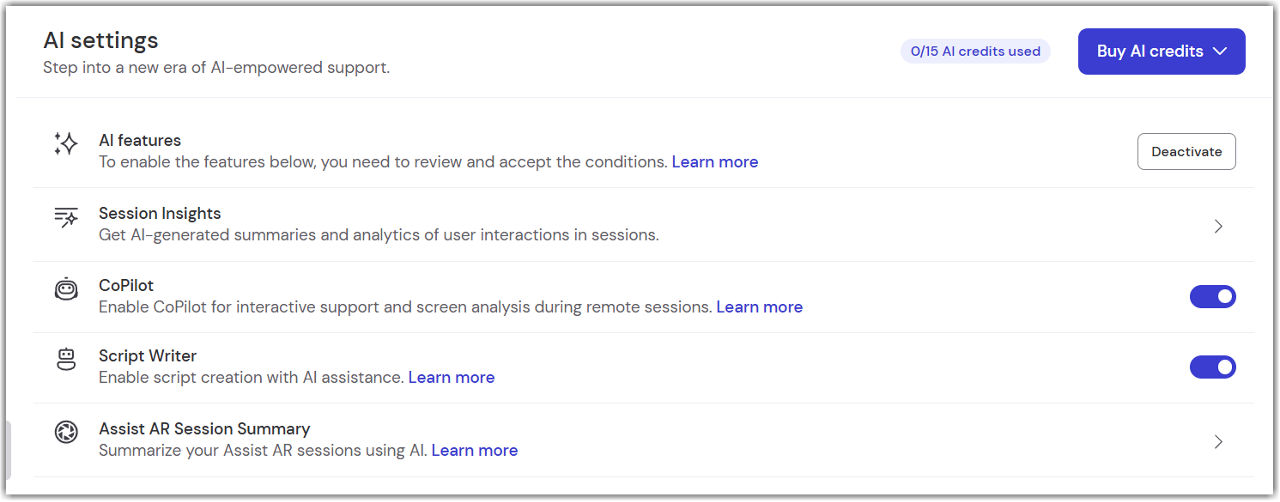Click the Assist AR Session Summary icon
1280x502 pixels.
click(x=66, y=433)
